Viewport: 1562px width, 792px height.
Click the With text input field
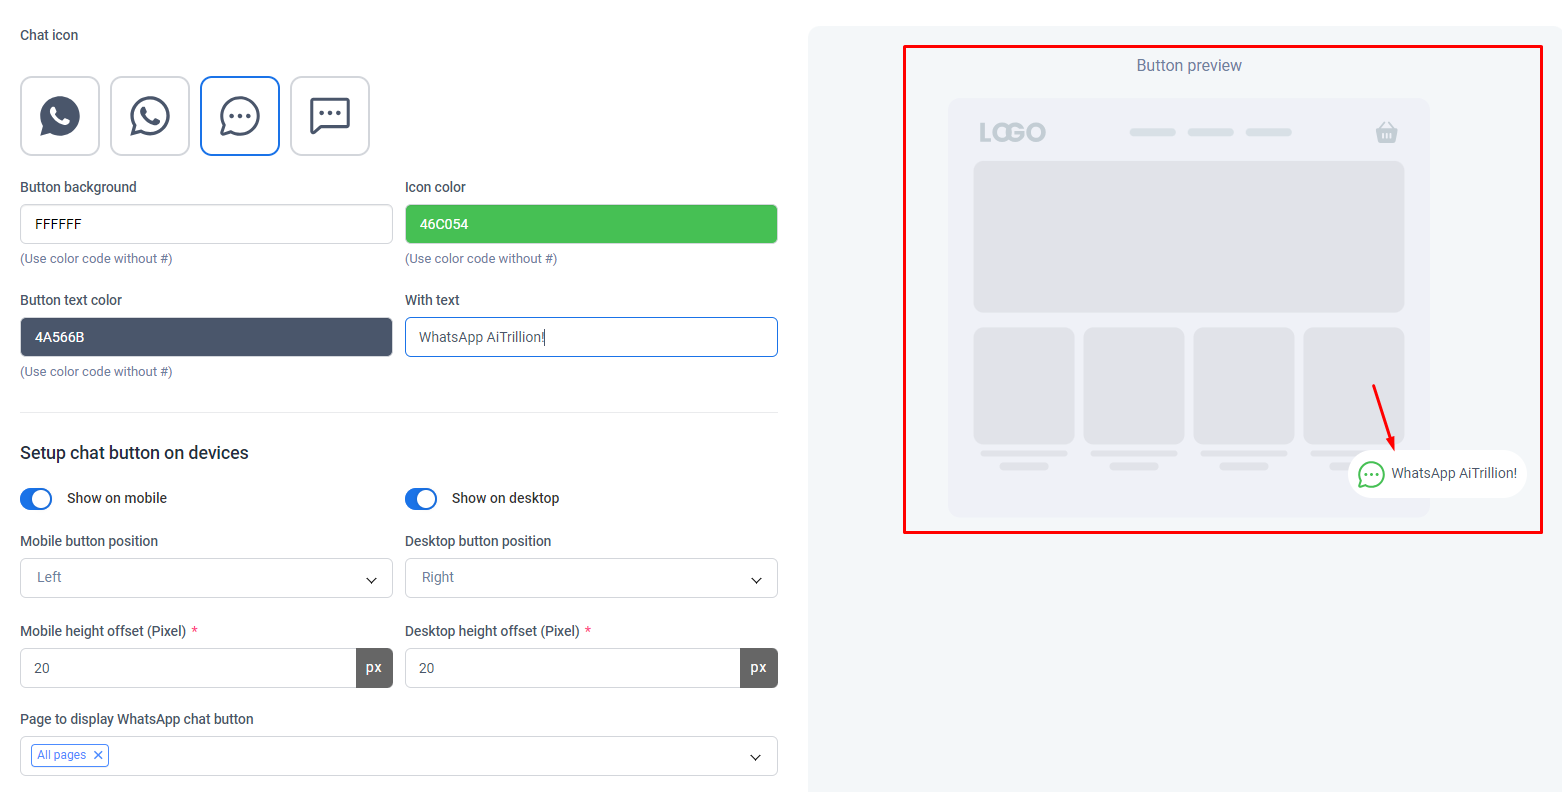point(591,337)
